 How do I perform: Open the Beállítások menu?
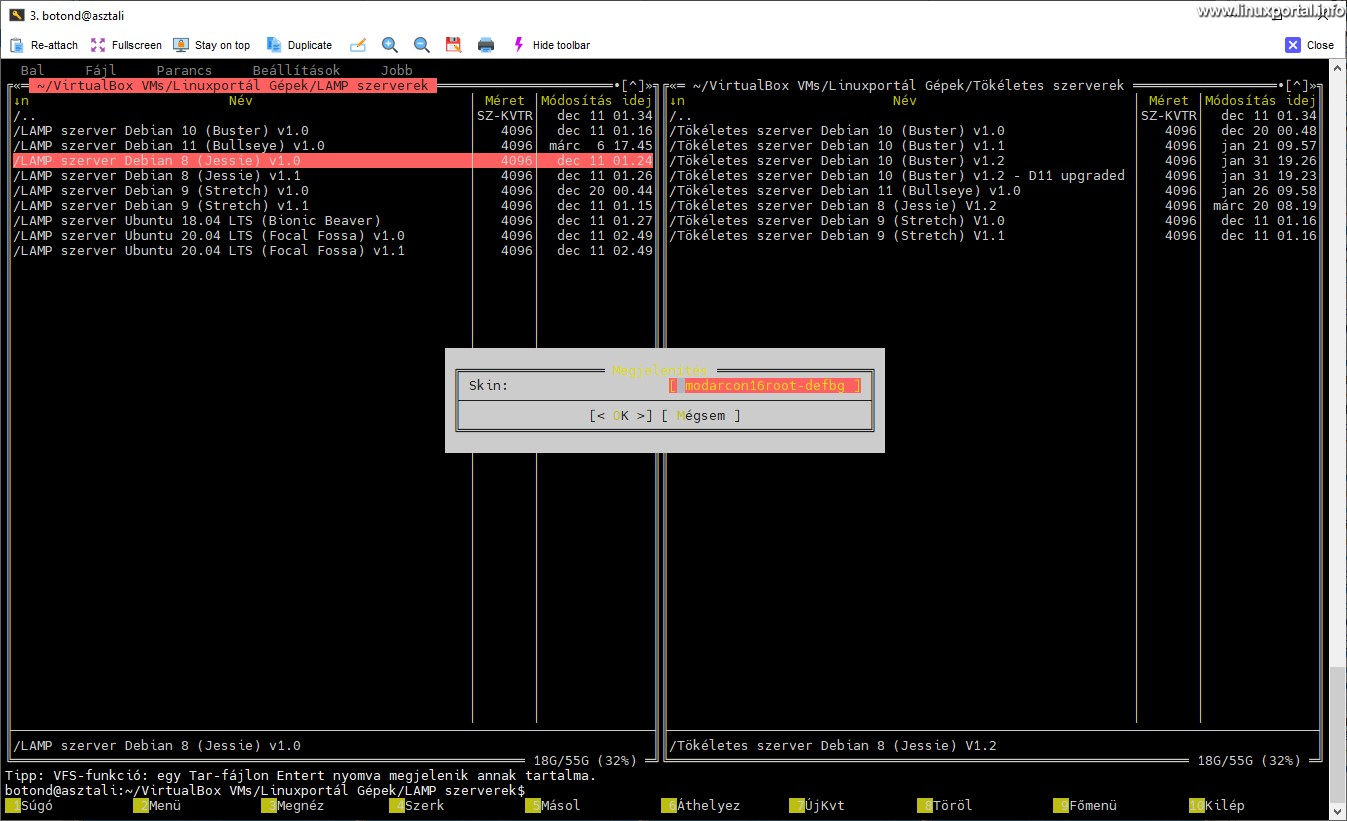coord(296,69)
